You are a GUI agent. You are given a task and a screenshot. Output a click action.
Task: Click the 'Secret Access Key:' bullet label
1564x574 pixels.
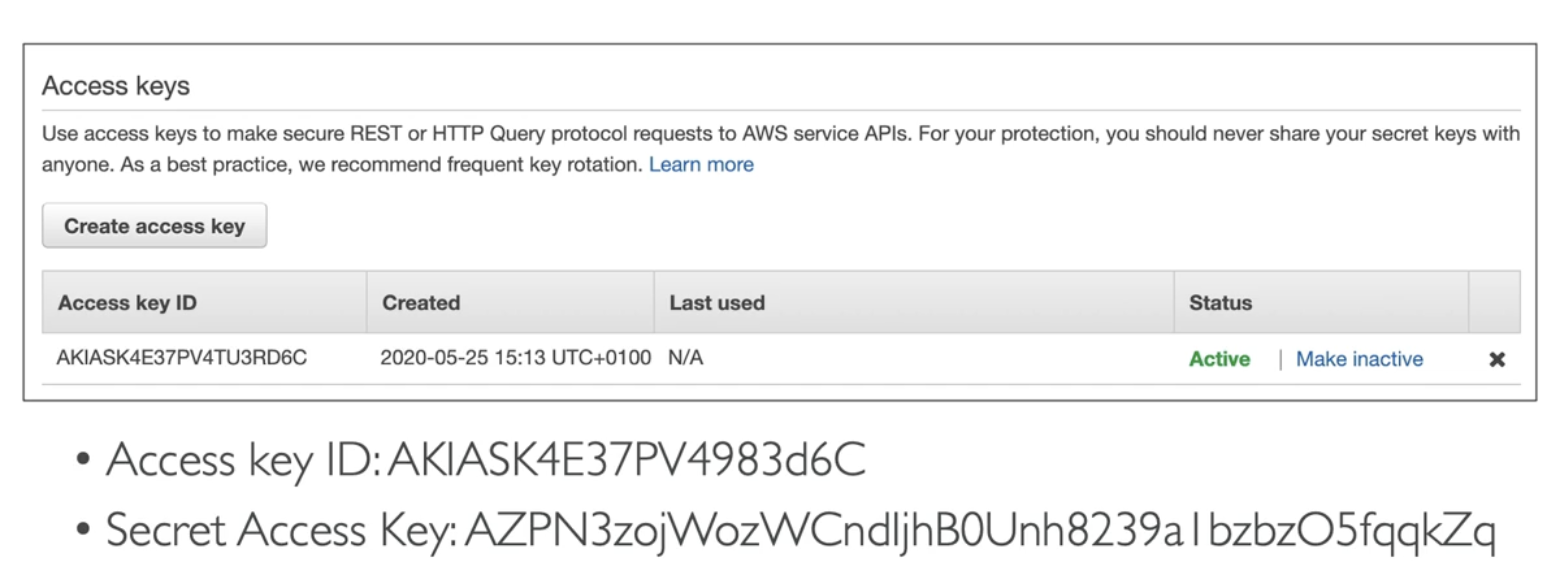coord(282,530)
